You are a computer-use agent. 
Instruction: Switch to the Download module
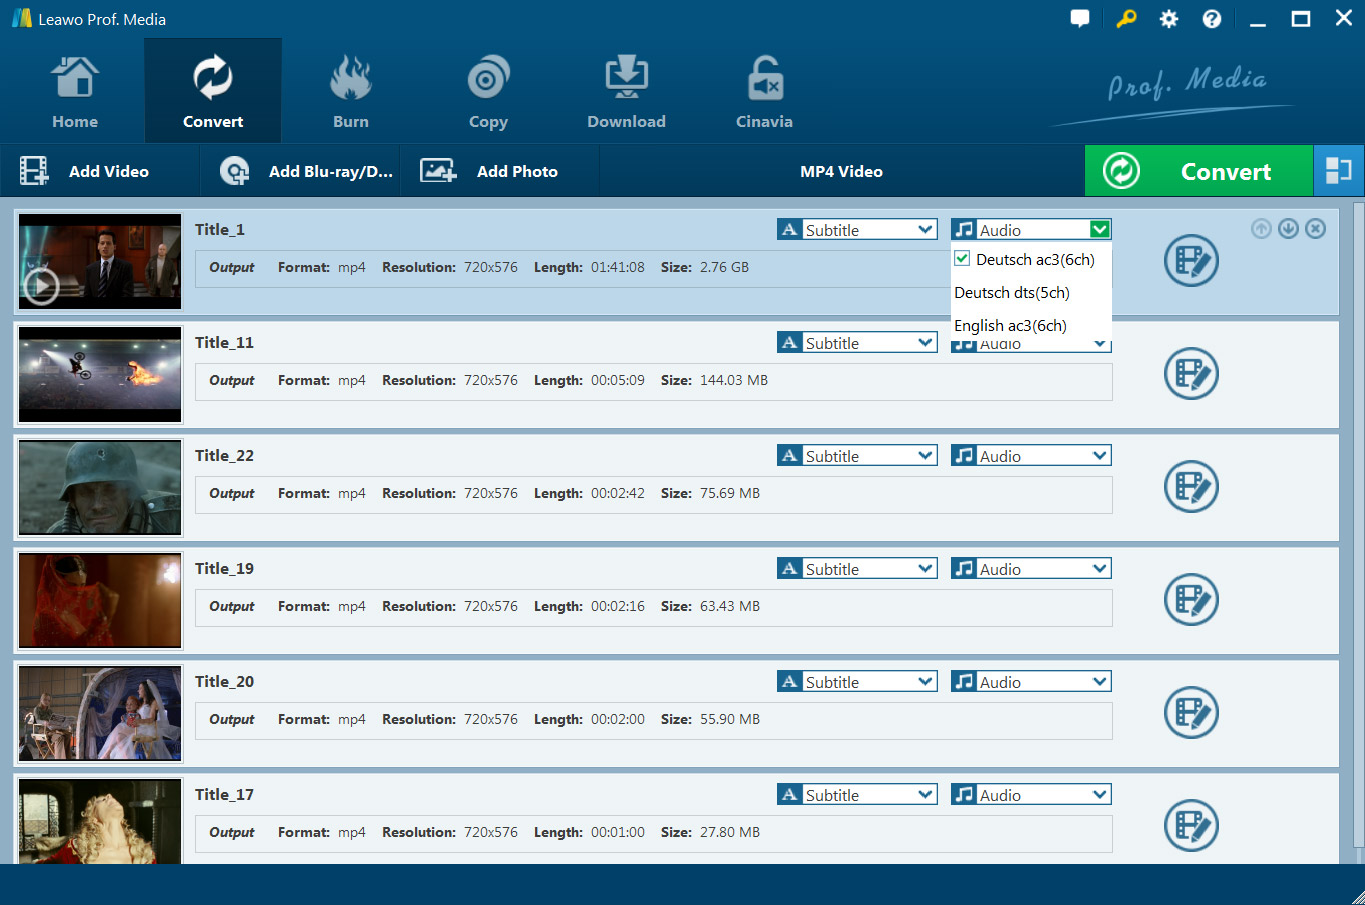click(626, 91)
